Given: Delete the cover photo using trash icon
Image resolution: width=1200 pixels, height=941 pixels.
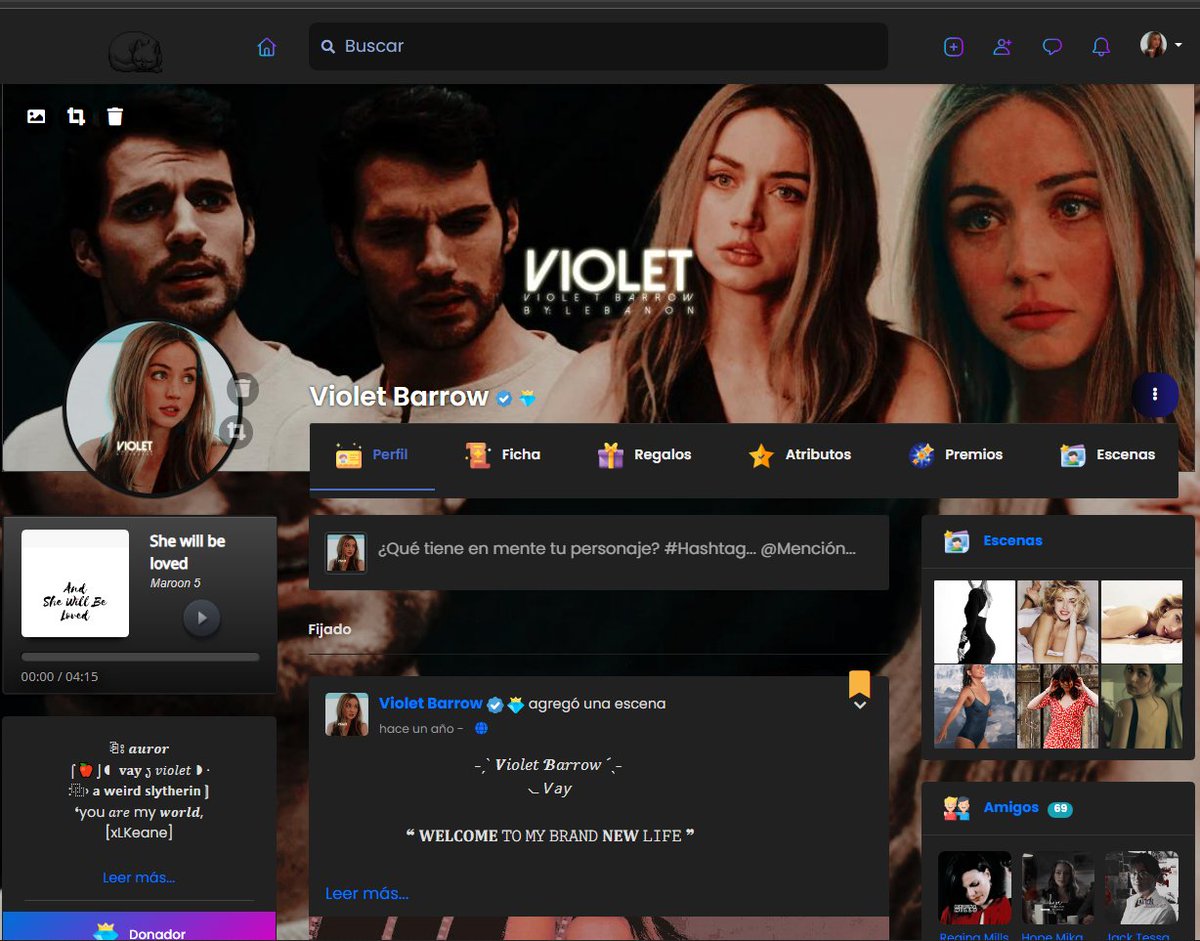Looking at the screenshot, I should click(115, 116).
